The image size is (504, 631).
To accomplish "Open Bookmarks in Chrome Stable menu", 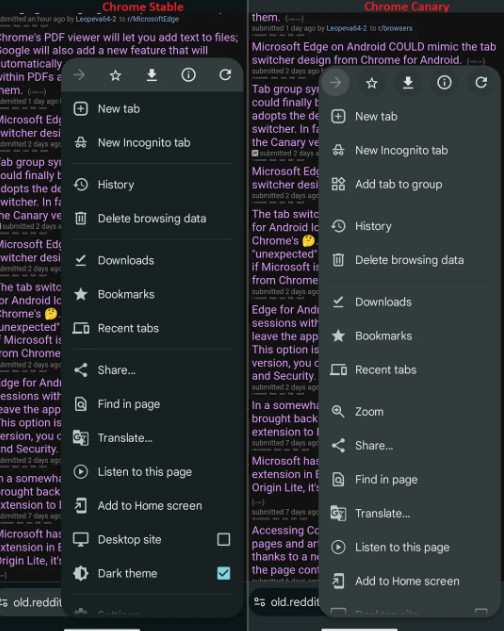I will pos(153,294).
